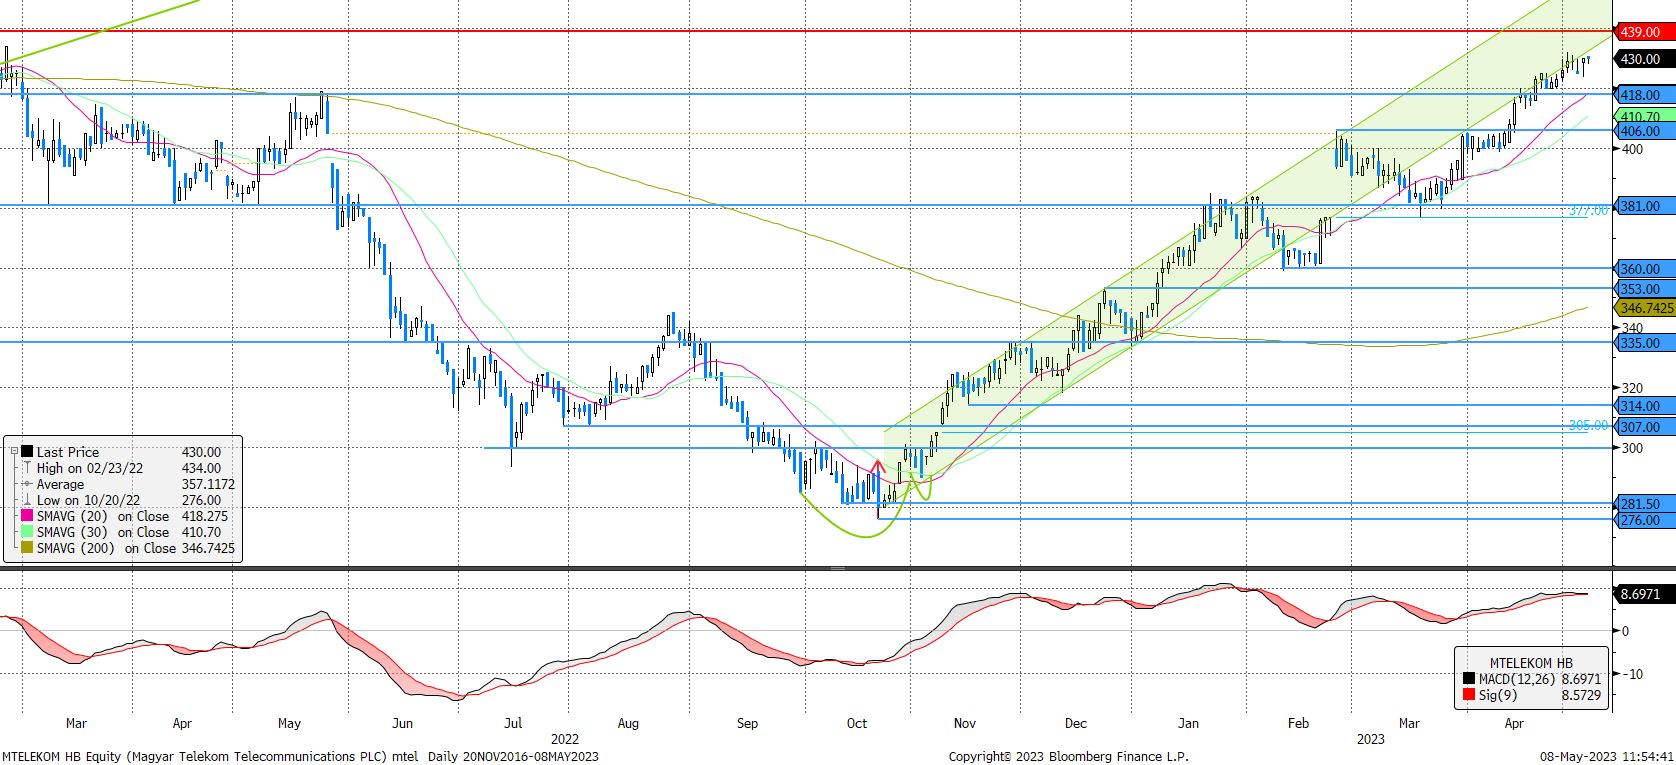Image resolution: width=1676 pixels, height=765 pixels.
Task: Click the High marker icon in legend
Action: pos(27,468)
